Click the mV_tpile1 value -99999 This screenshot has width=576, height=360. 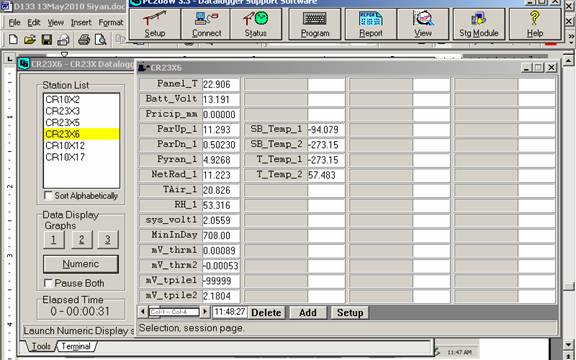(x=221, y=281)
